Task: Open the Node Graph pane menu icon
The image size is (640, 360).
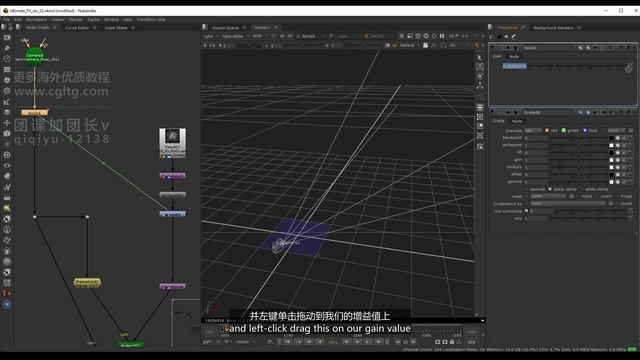Action: (x=18, y=27)
